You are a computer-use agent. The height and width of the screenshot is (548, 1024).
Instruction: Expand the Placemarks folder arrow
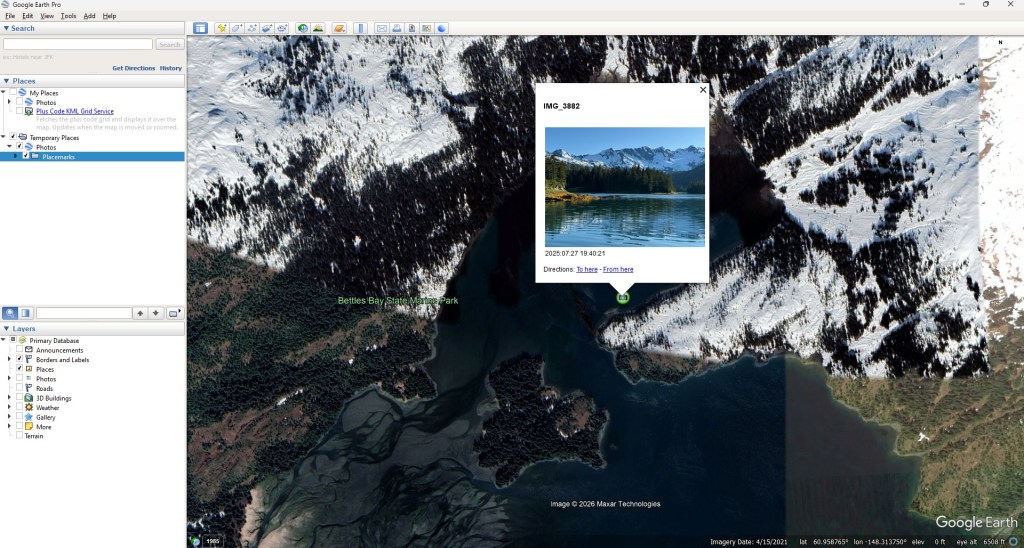pos(15,156)
